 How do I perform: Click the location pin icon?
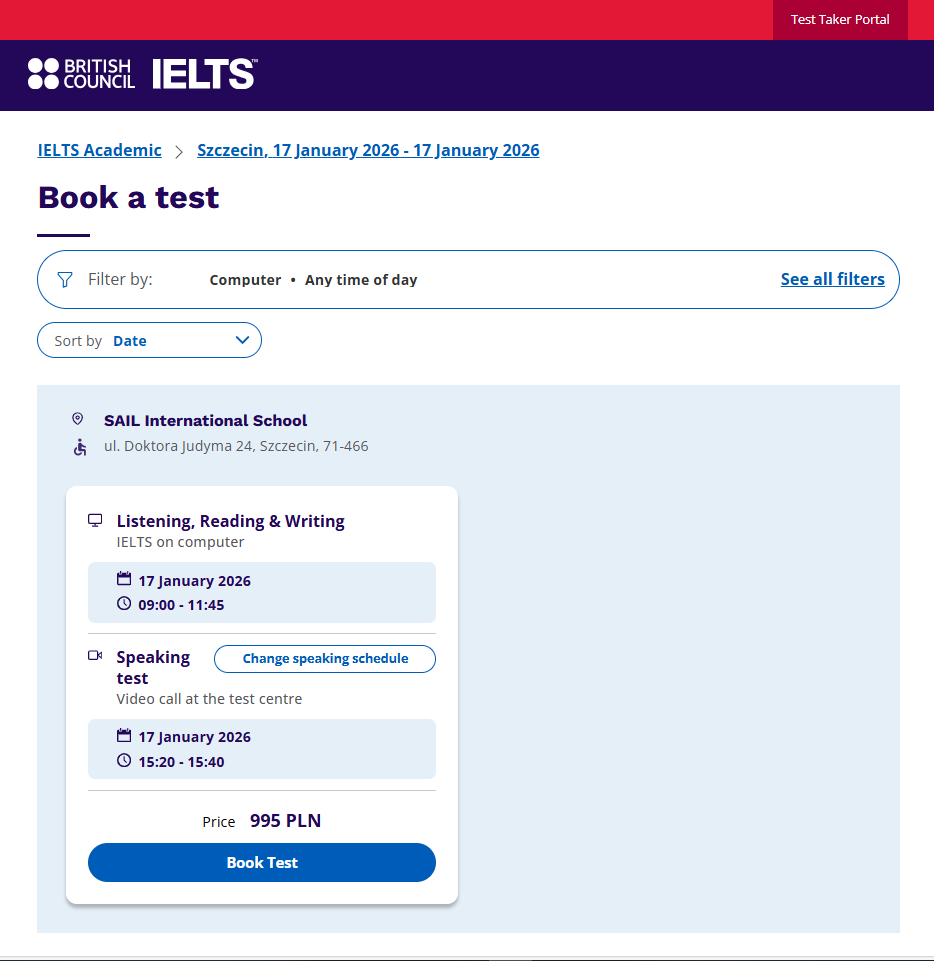[78, 419]
